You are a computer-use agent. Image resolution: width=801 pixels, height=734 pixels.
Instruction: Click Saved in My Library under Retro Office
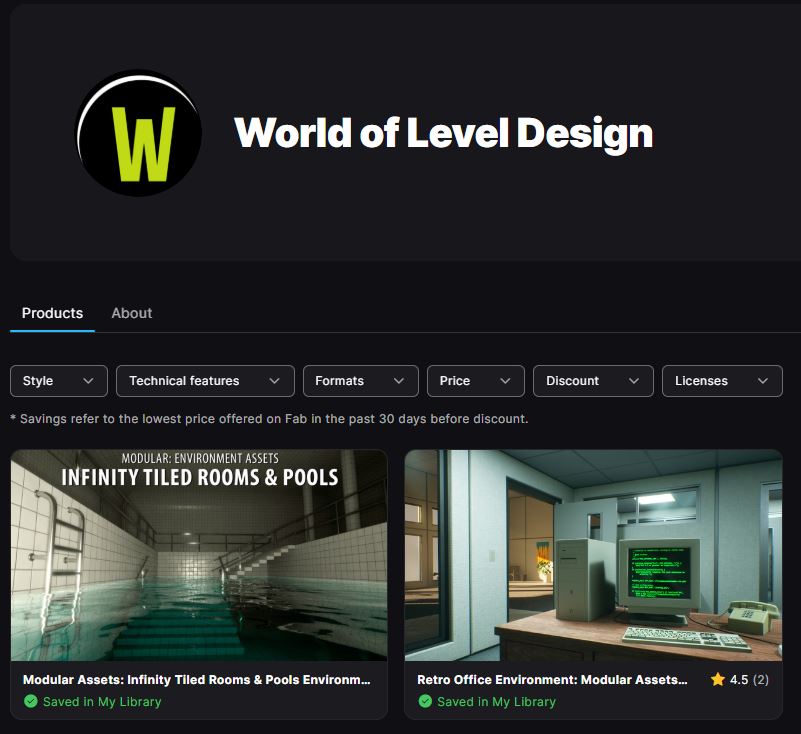tap(497, 702)
